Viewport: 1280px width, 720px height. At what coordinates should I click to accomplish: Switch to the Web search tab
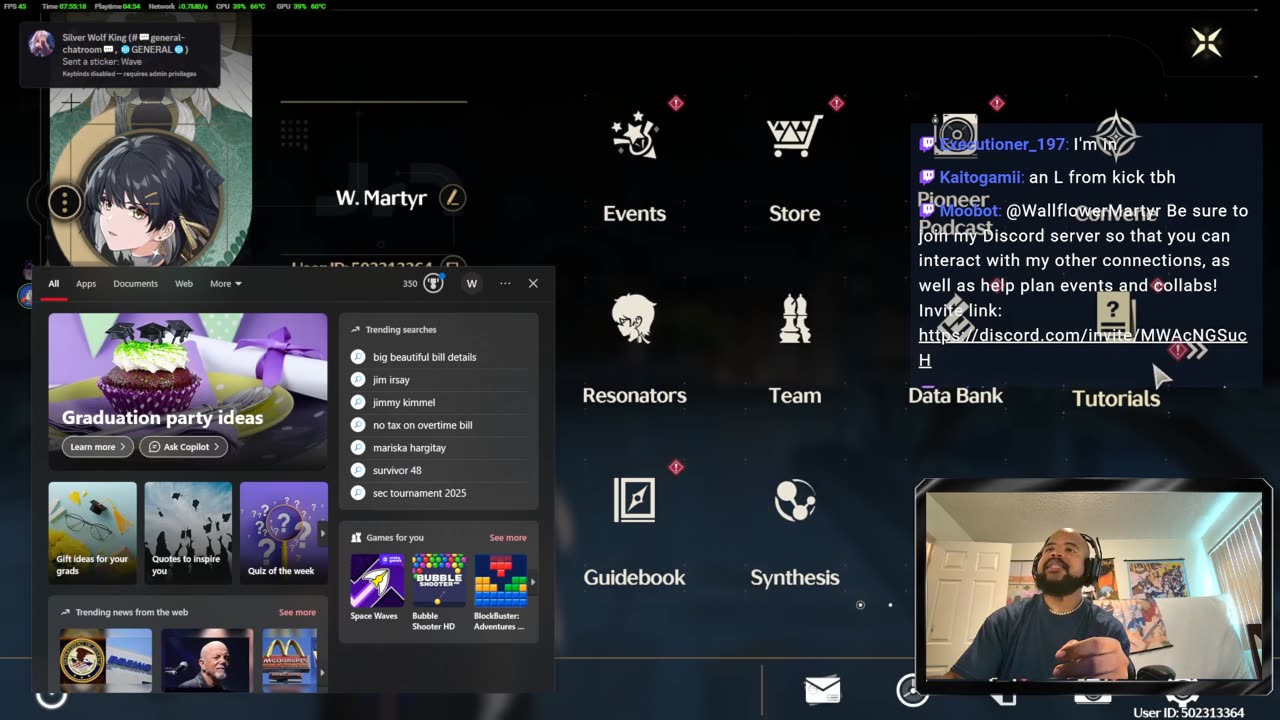pos(184,283)
